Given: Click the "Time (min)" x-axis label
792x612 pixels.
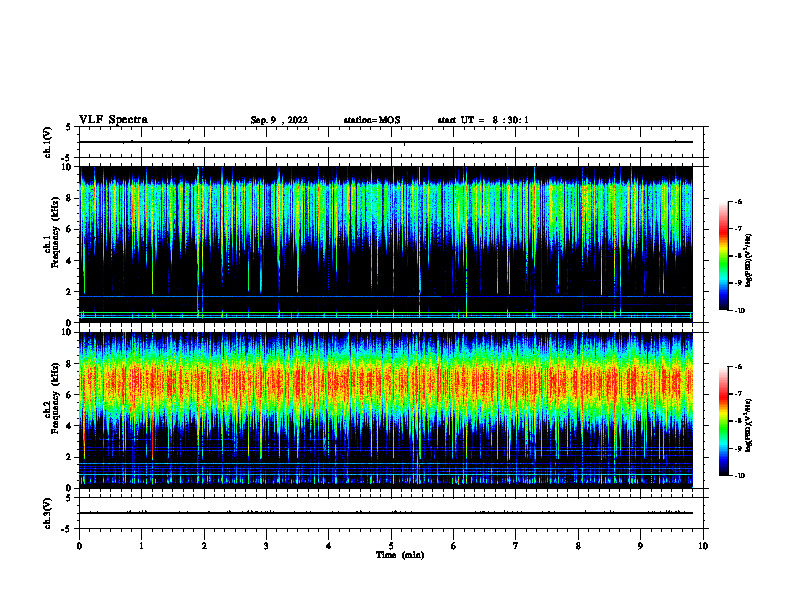Looking at the screenshot, I should pos(400,555).
